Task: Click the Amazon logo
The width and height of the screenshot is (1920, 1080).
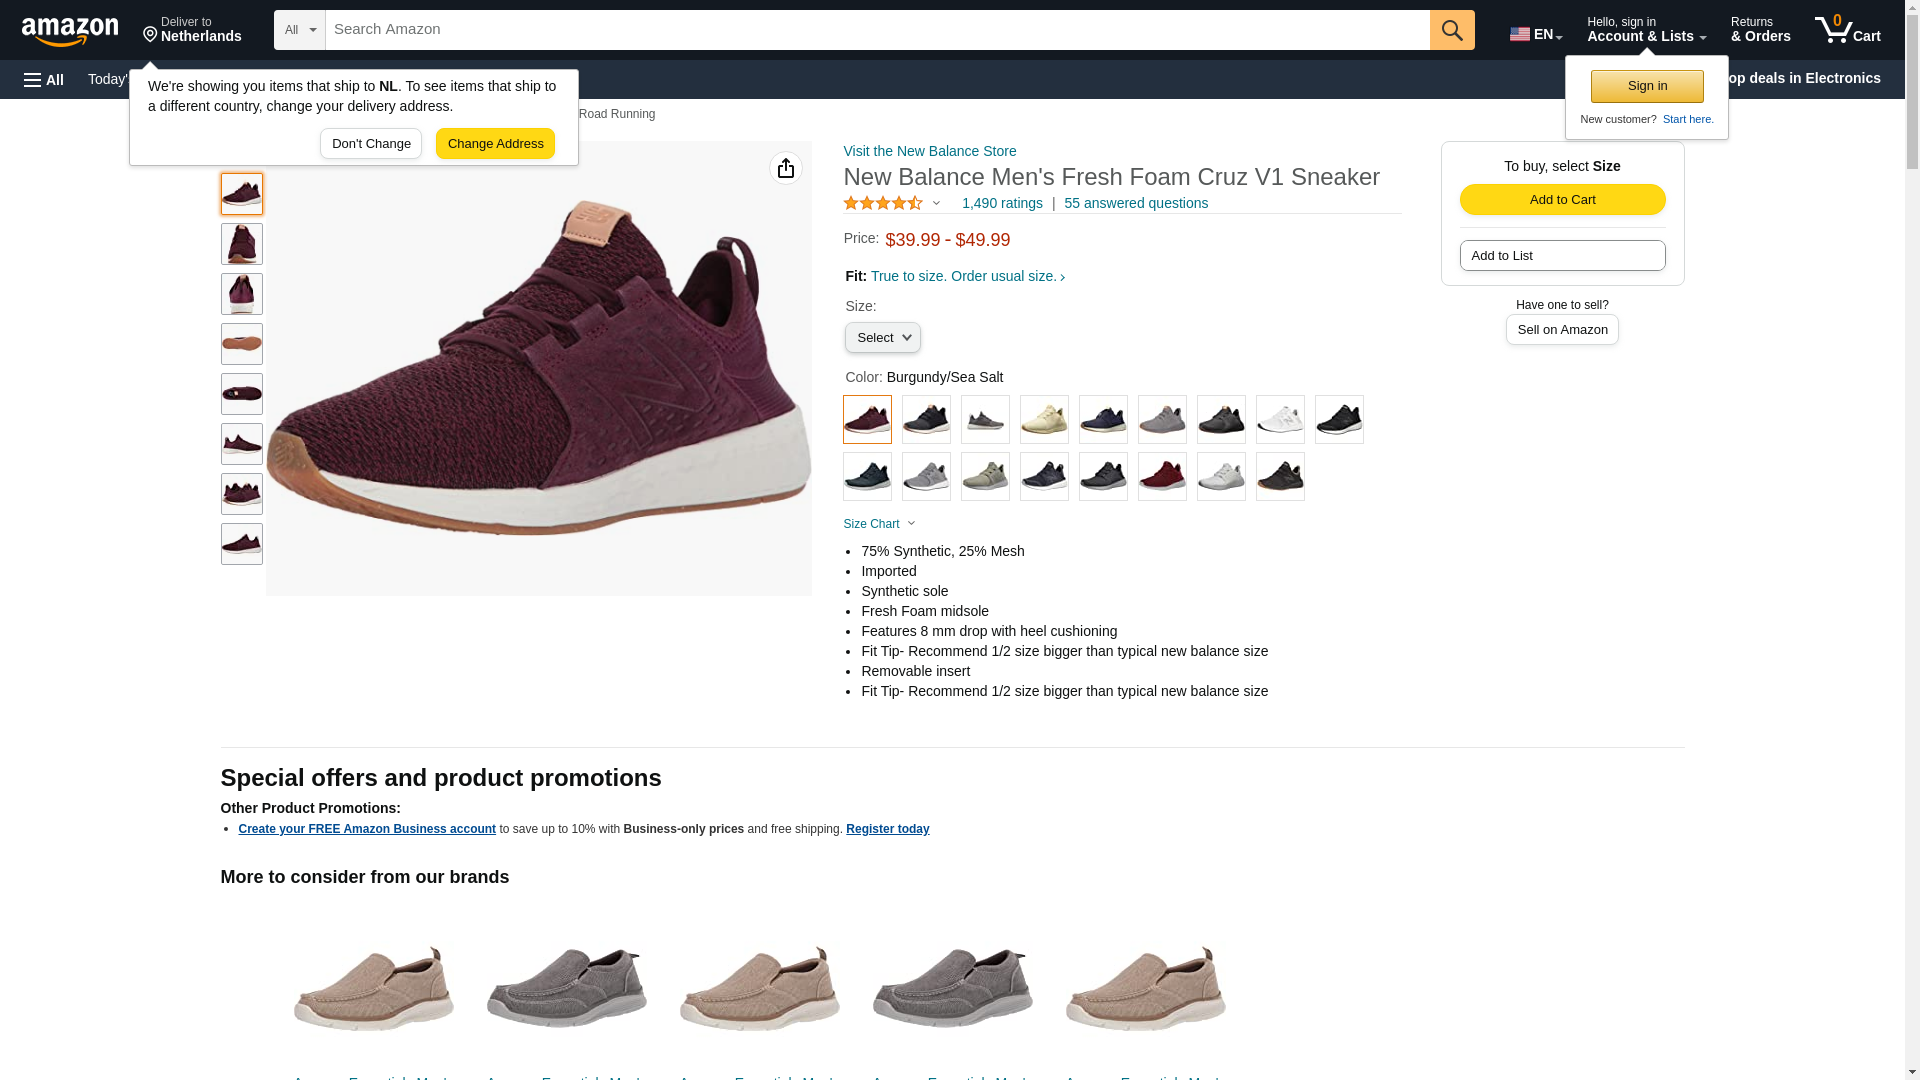Action: pyautogui.click(x=70, y=31)
